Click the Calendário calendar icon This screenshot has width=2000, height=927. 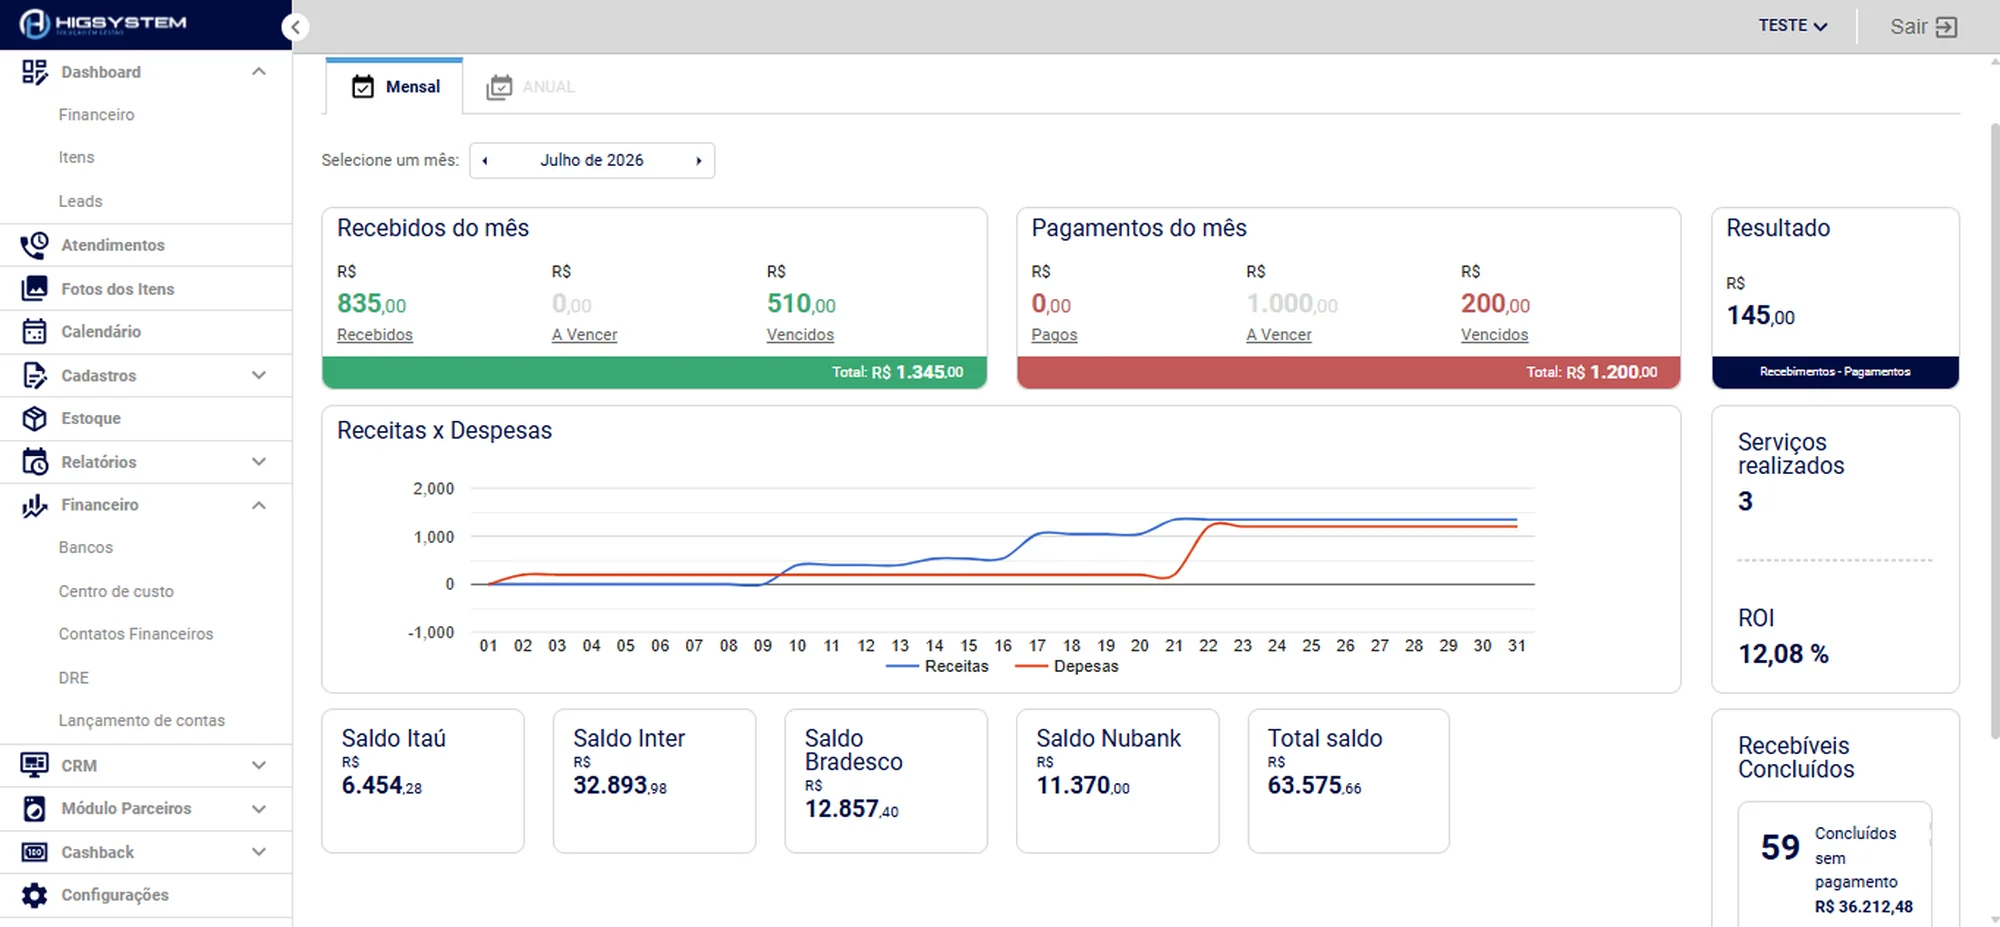click(x=34, y=332)
